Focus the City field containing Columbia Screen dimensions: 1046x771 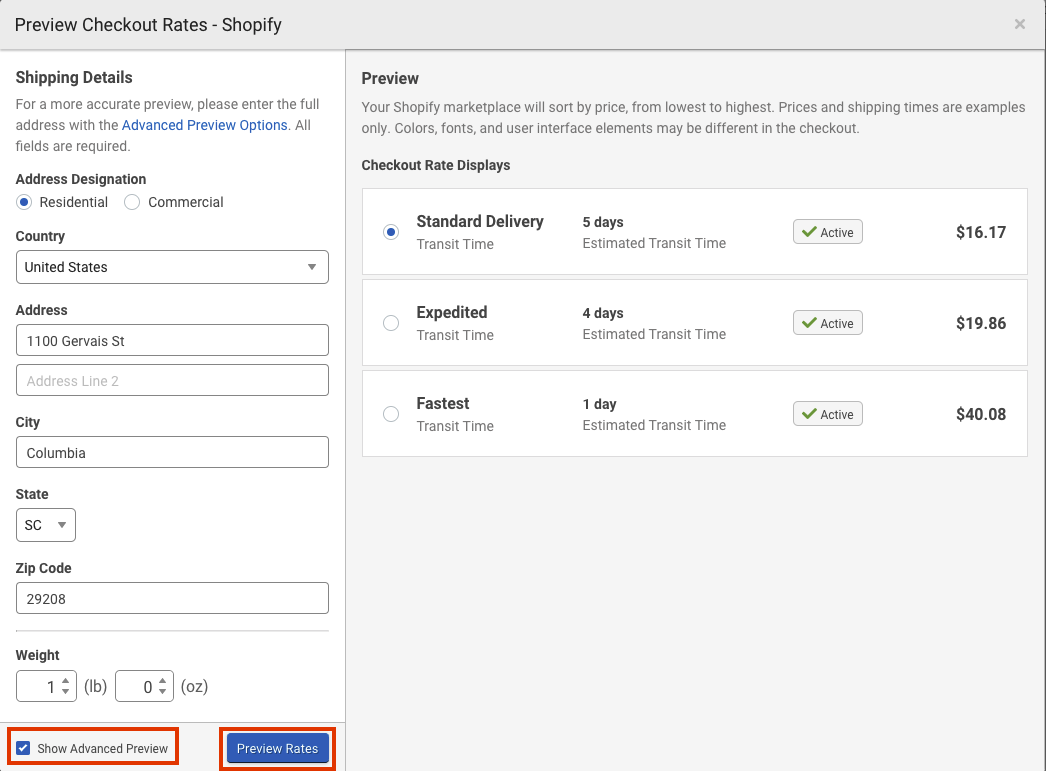click(172, 452)
